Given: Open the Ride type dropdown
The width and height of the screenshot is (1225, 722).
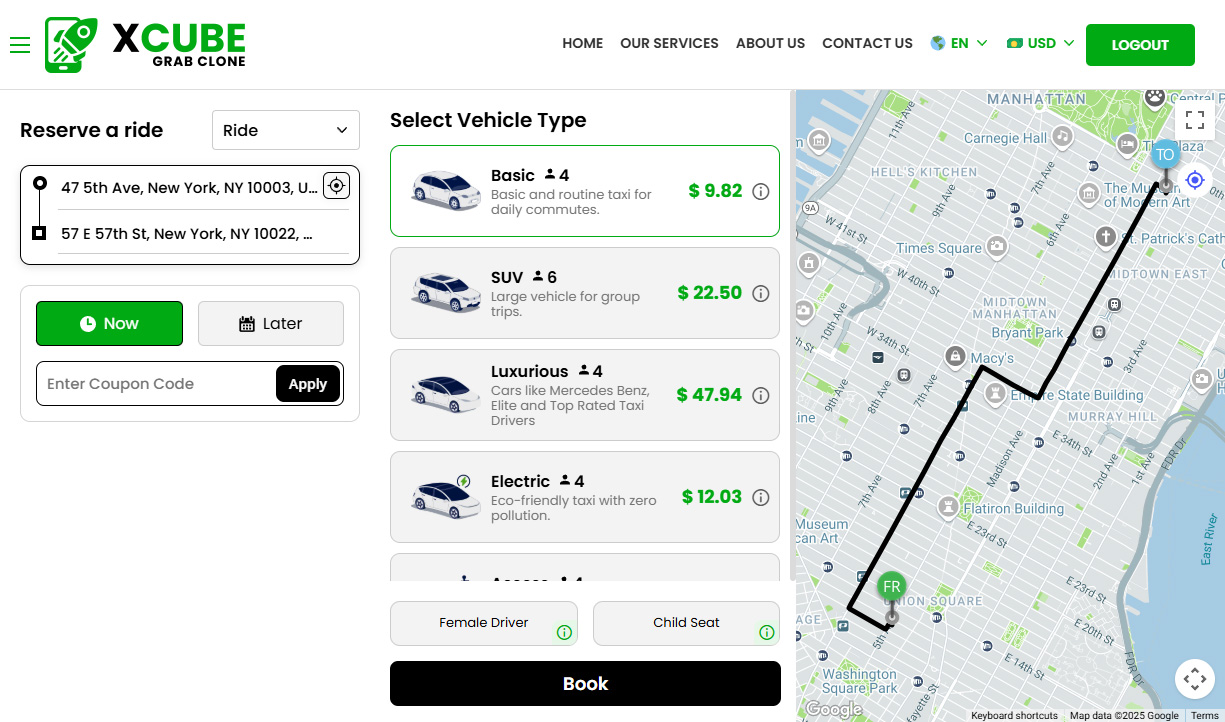Looking at the screenshot, I should point(285,130).
